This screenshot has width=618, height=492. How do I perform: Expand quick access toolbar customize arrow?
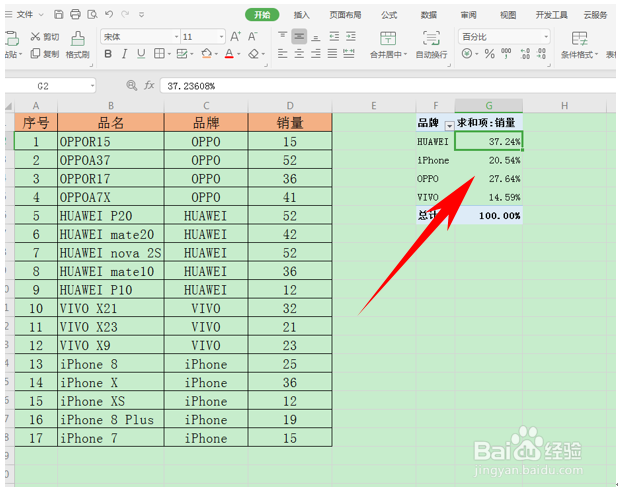[141, 15]
